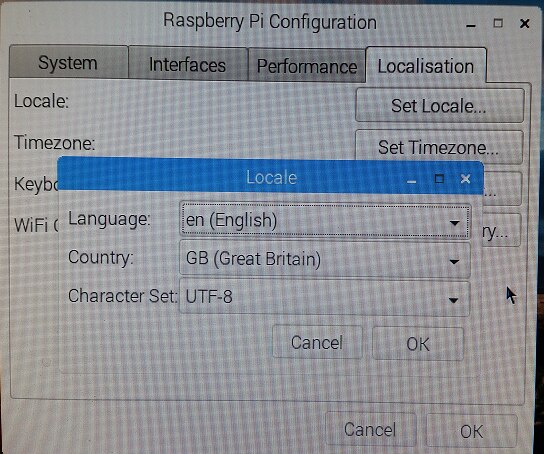Click the en (English) language field
This screenshot has width=544, height=454.
pos(325,221)
